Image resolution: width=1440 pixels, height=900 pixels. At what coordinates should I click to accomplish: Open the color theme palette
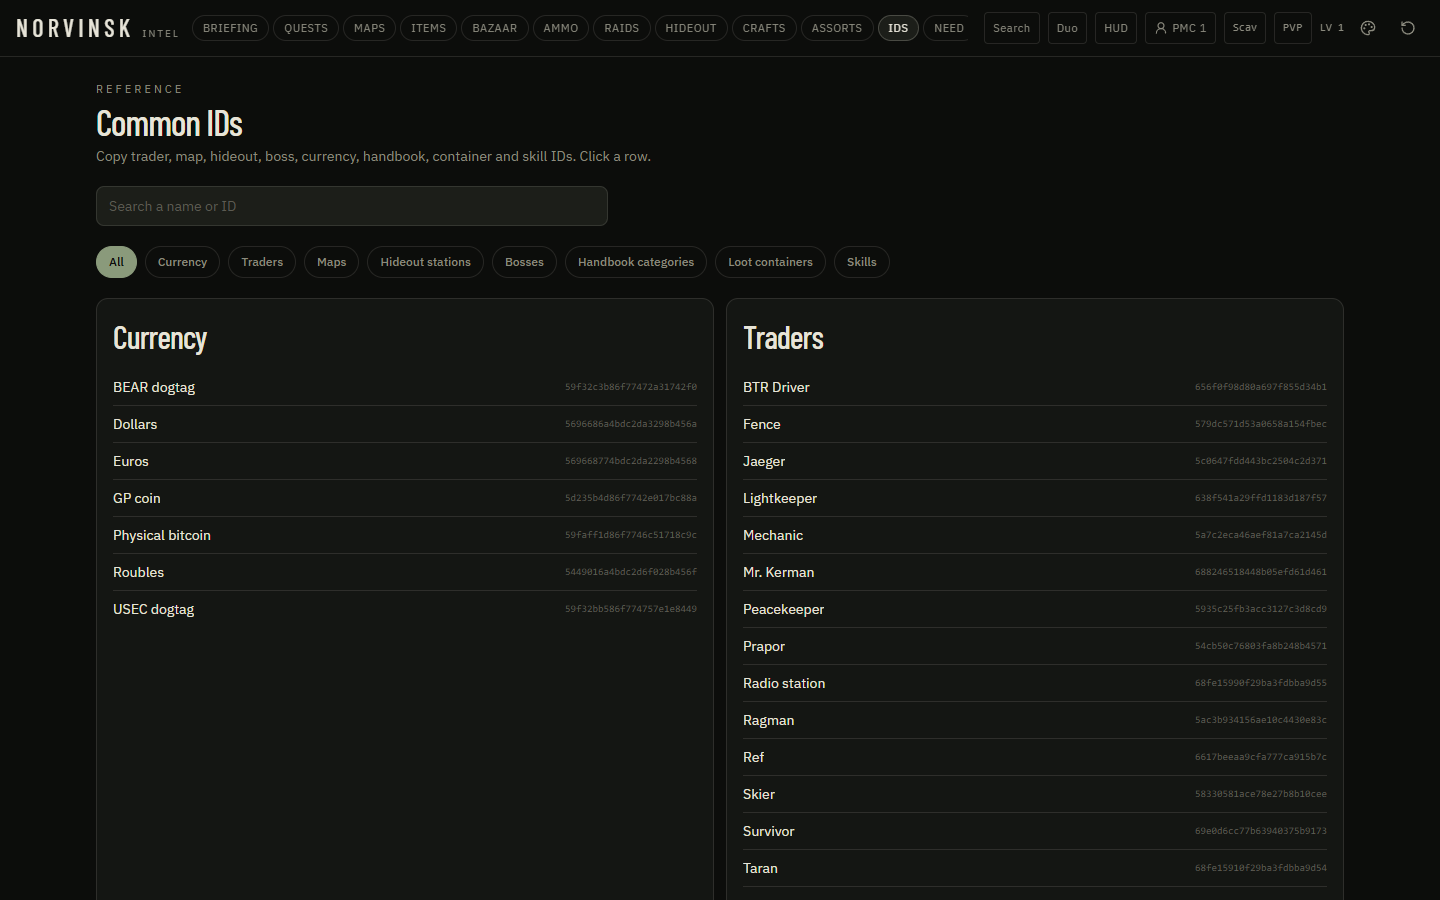click(1368, 28)
